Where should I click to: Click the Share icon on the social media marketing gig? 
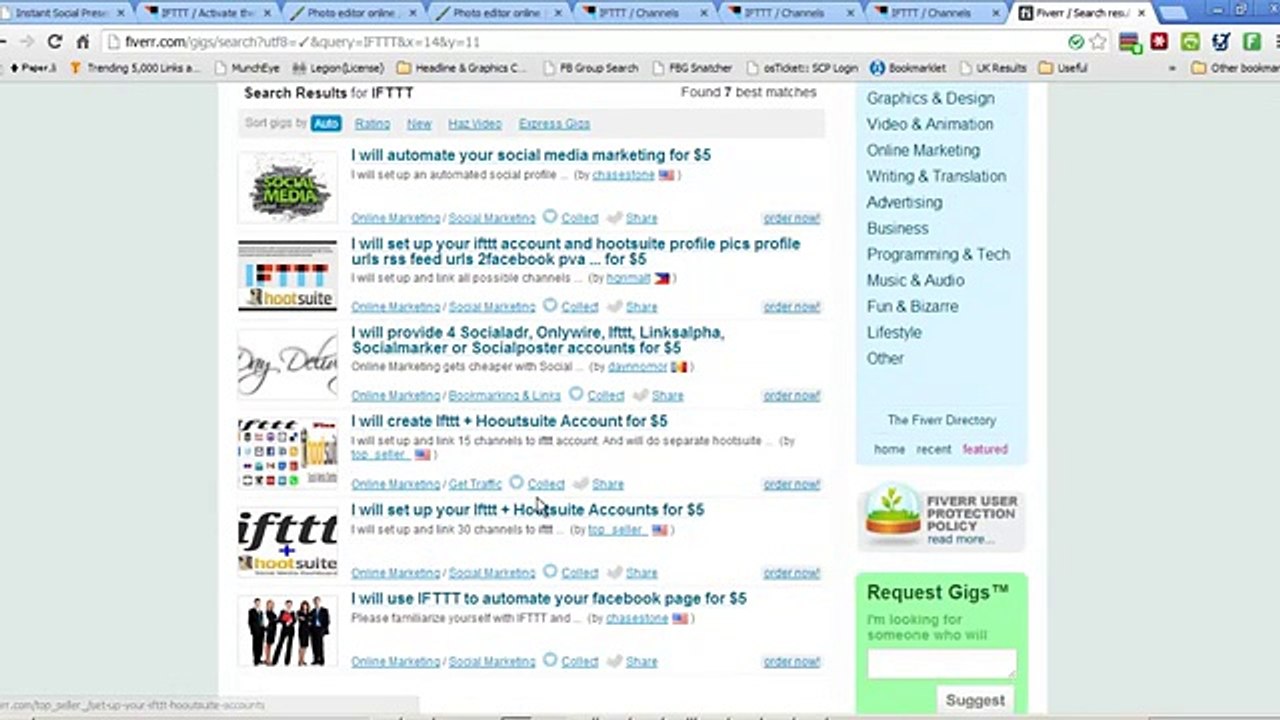tap(615, 217)
